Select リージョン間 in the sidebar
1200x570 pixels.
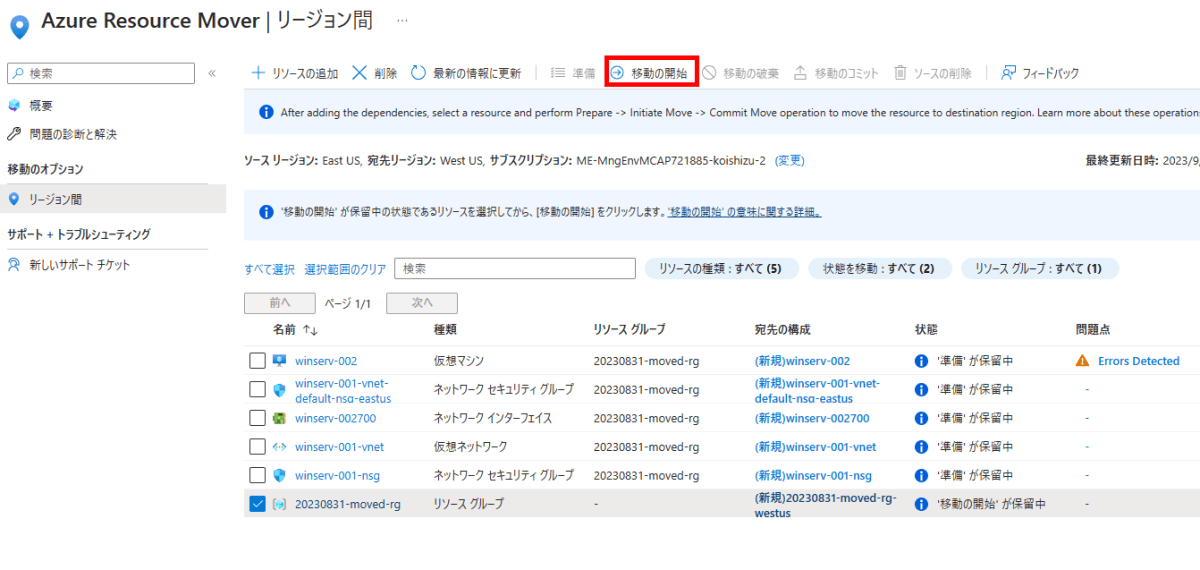114,199
